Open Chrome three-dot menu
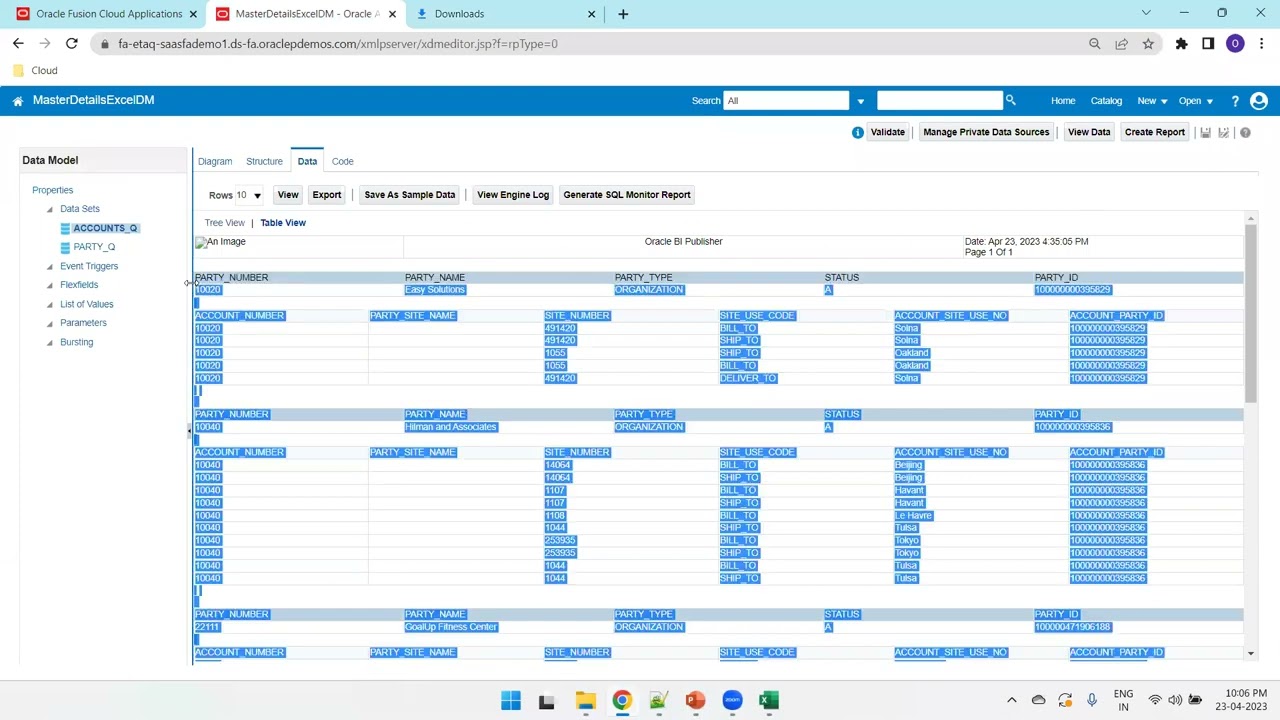 (x=1262, y=44)
